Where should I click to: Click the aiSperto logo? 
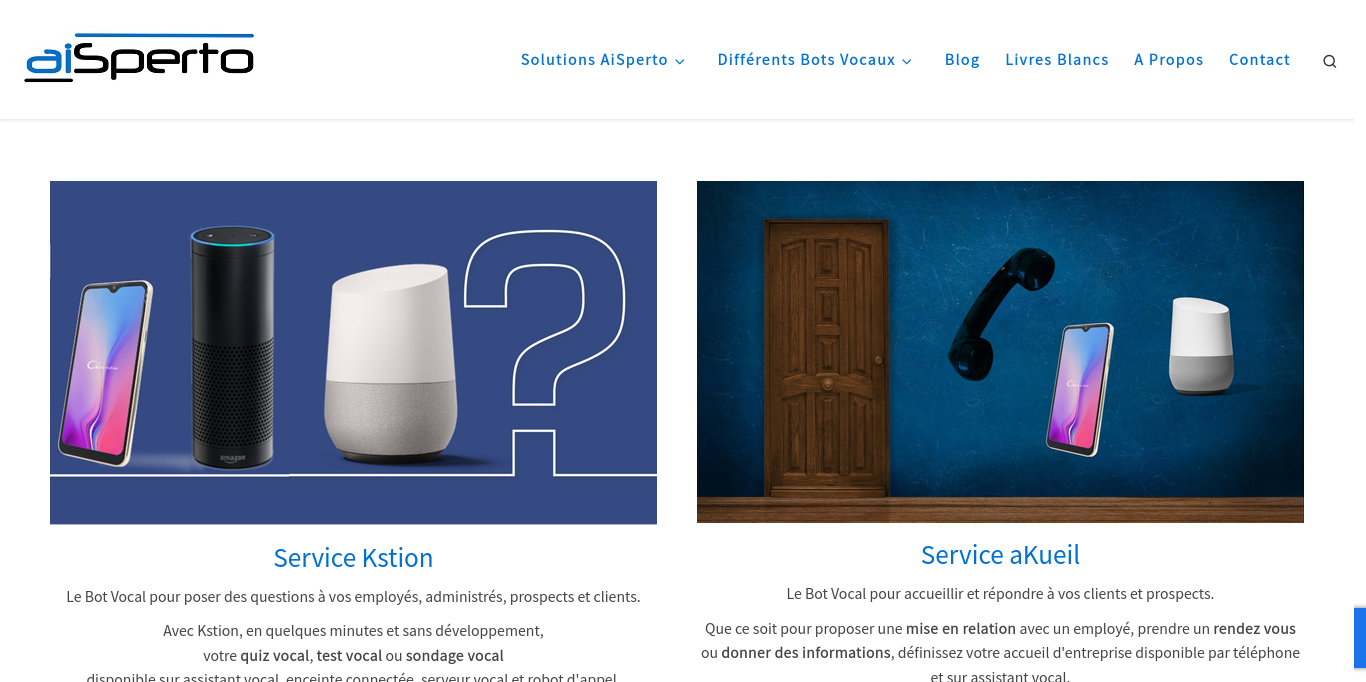tap(139, 58)
